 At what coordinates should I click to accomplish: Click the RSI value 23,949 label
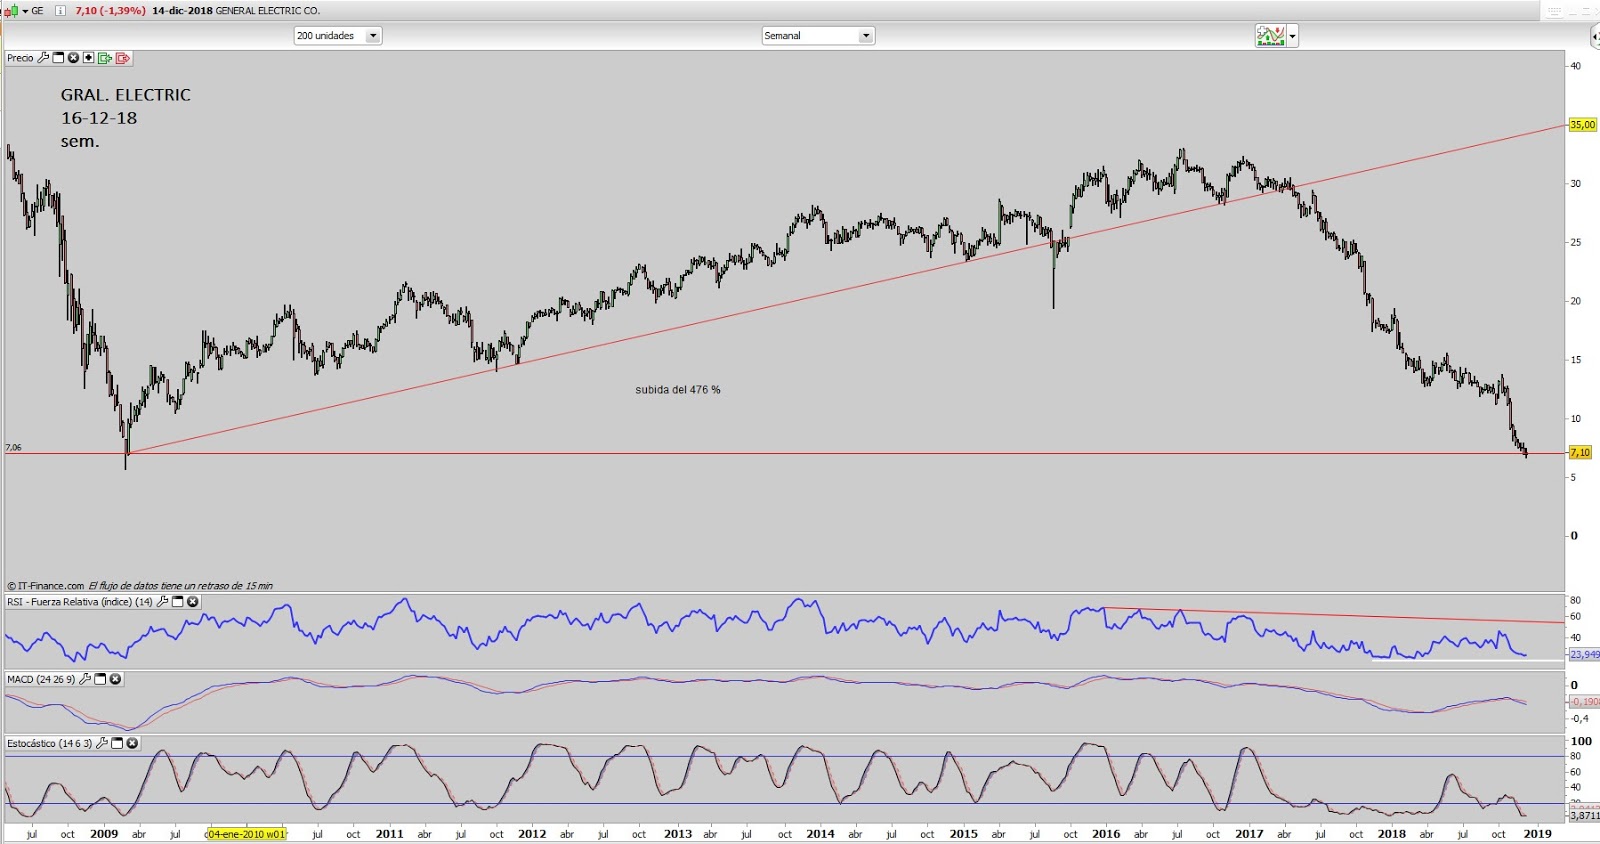pyautogui.click(x=1584, y=654)
